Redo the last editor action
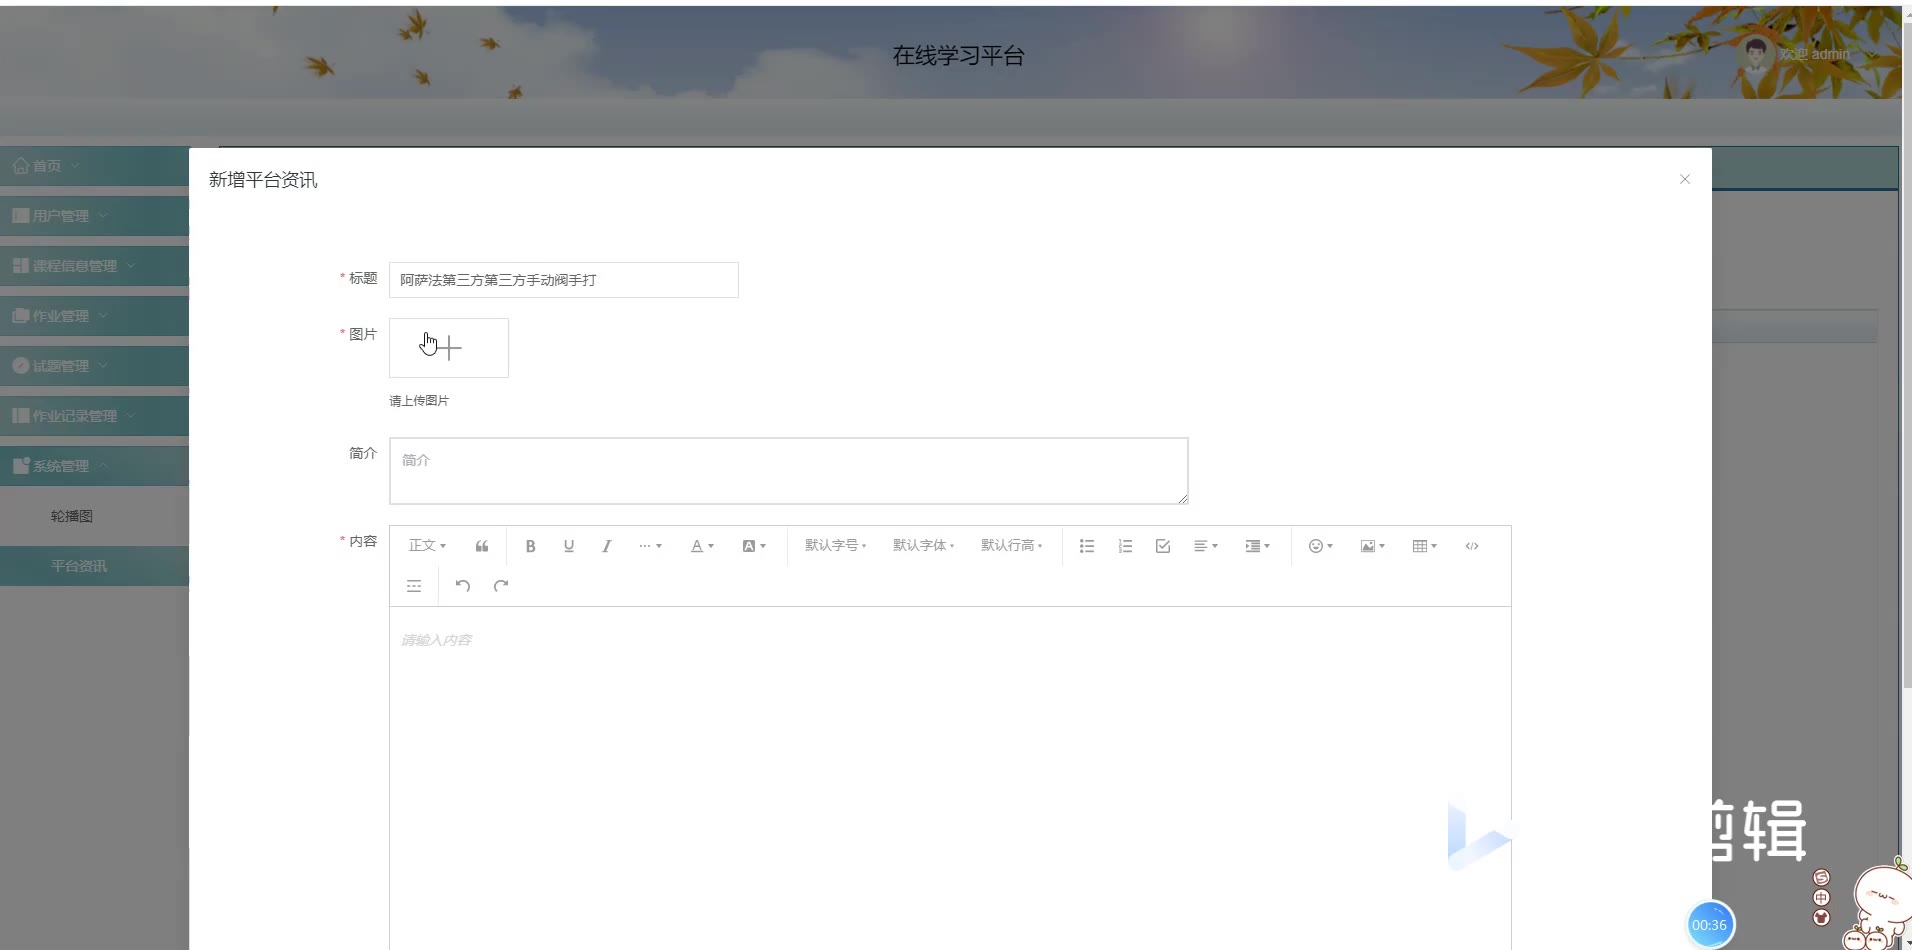Image resolution: width=1912 pixels, height=950 pixels. click(501, 586)
